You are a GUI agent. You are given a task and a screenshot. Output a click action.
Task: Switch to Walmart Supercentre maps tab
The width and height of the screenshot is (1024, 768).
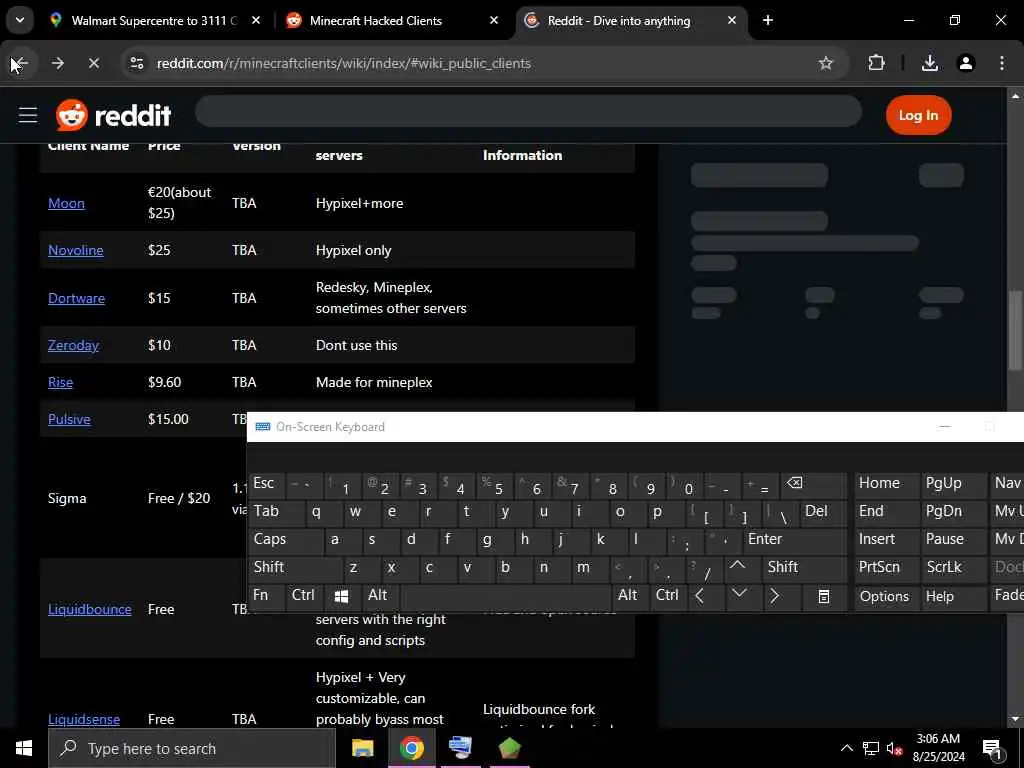[x=154, y=20]
